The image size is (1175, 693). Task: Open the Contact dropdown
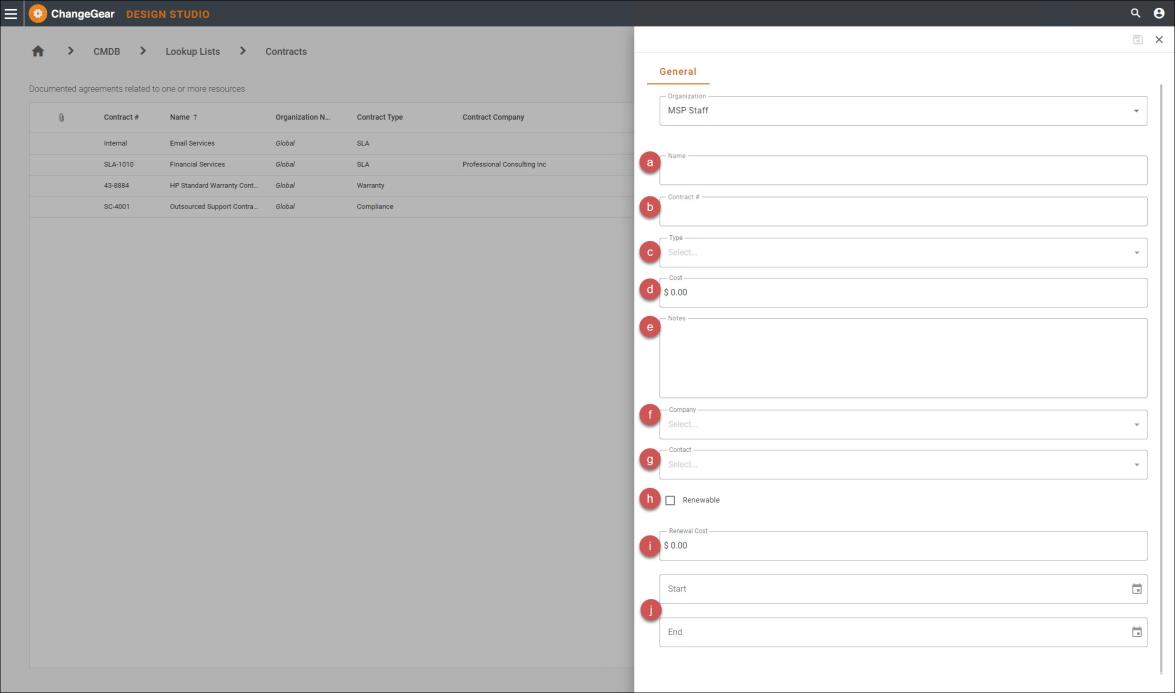click(1136, 465)
